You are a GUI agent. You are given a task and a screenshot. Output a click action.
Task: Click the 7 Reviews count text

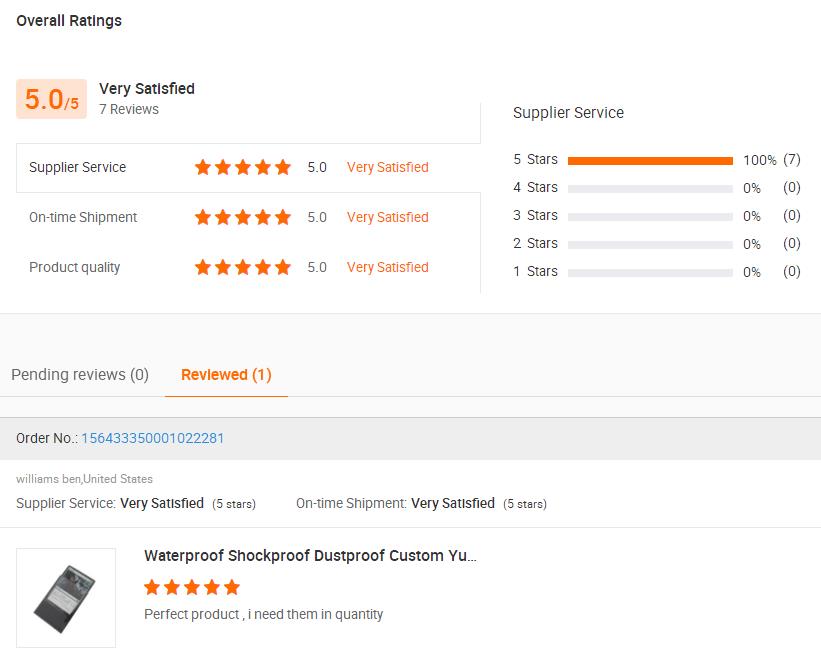tap(129, 109)
